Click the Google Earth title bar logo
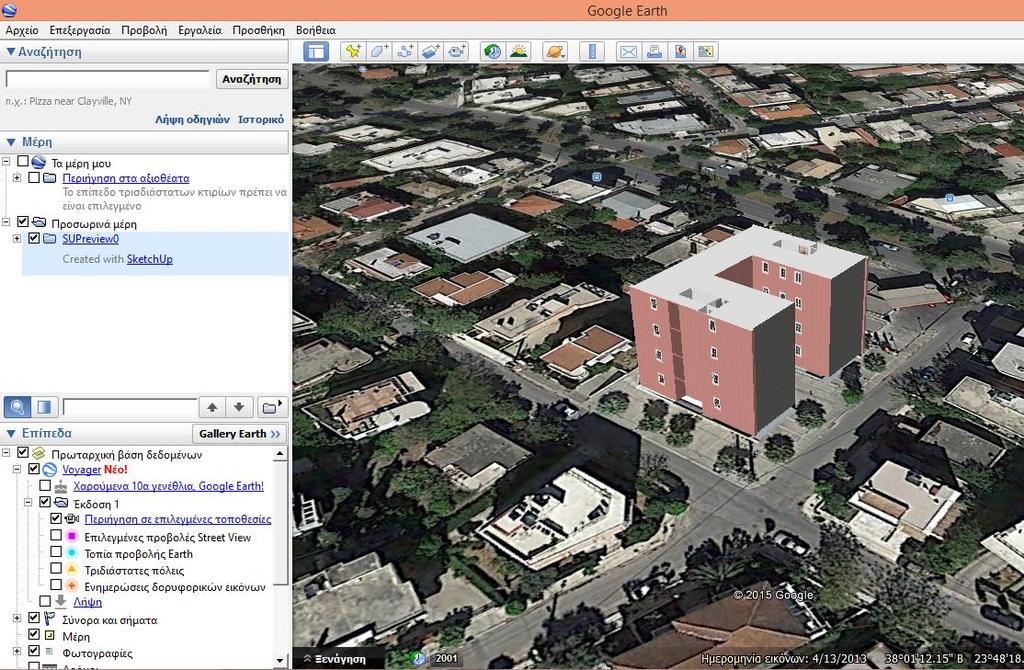 tap(9, 10)
